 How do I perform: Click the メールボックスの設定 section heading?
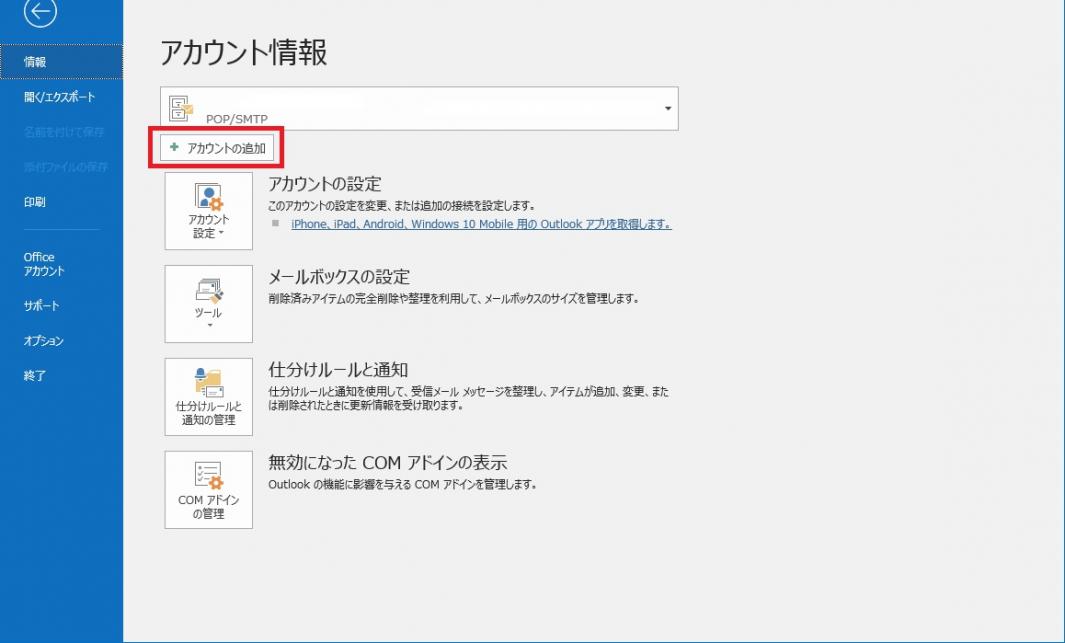pos(339,277)
